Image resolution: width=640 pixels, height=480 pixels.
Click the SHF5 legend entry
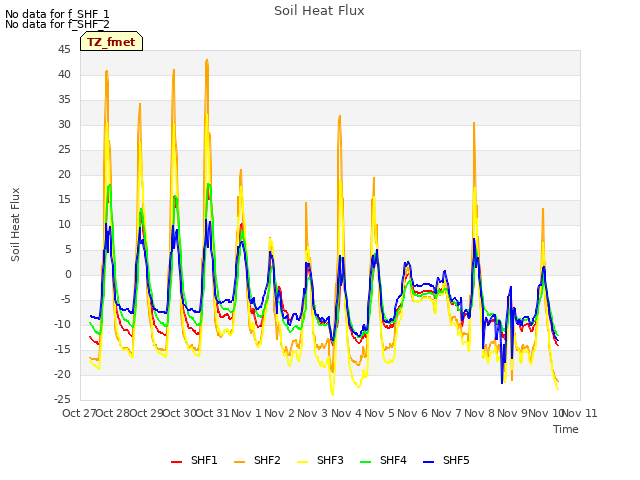pyautogui.click(x=446, y=460)
